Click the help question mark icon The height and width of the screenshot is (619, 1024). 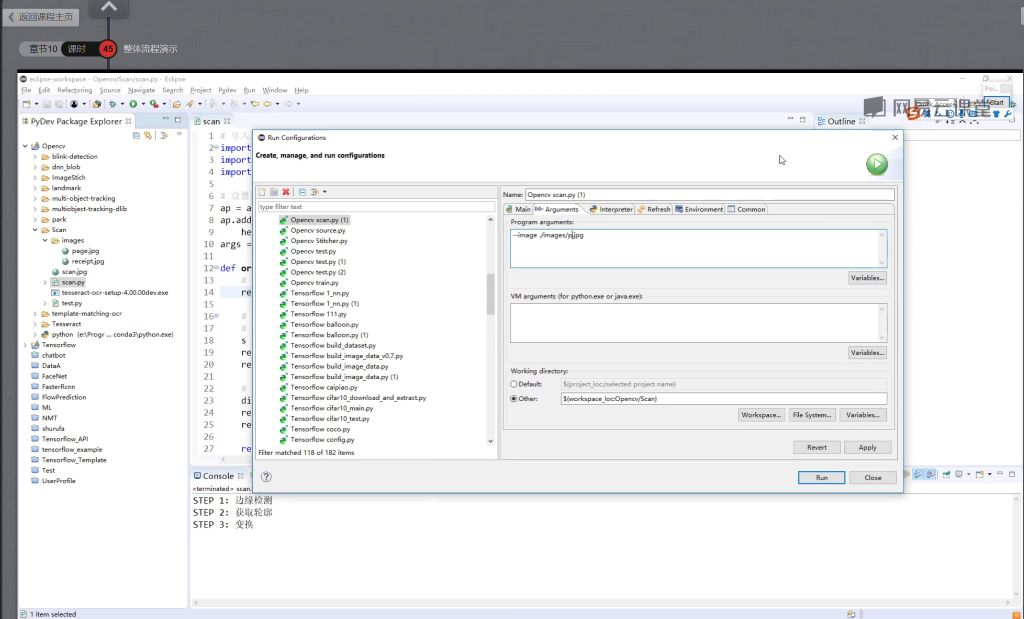266,477
